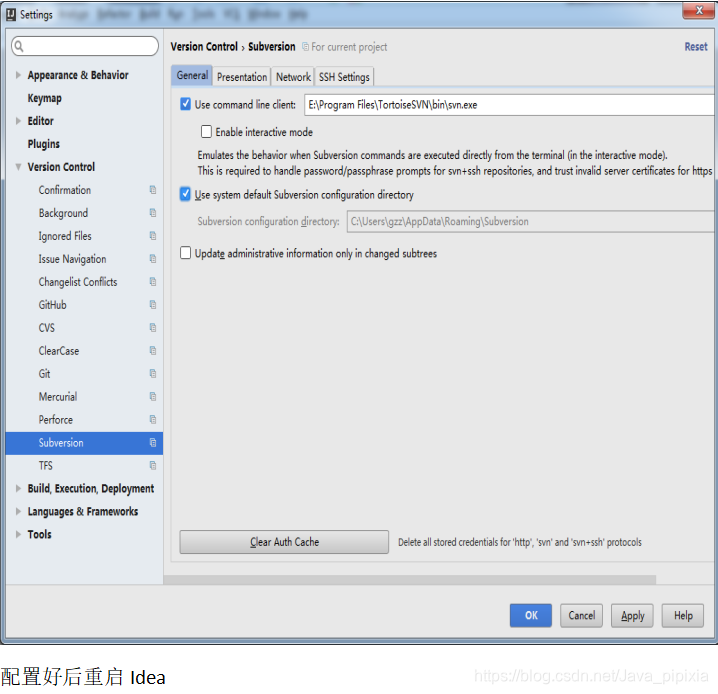The width and height of the screenshot is (718, 694).
Task: Click the project-level icon next to CVS
Action: [153, 328]
